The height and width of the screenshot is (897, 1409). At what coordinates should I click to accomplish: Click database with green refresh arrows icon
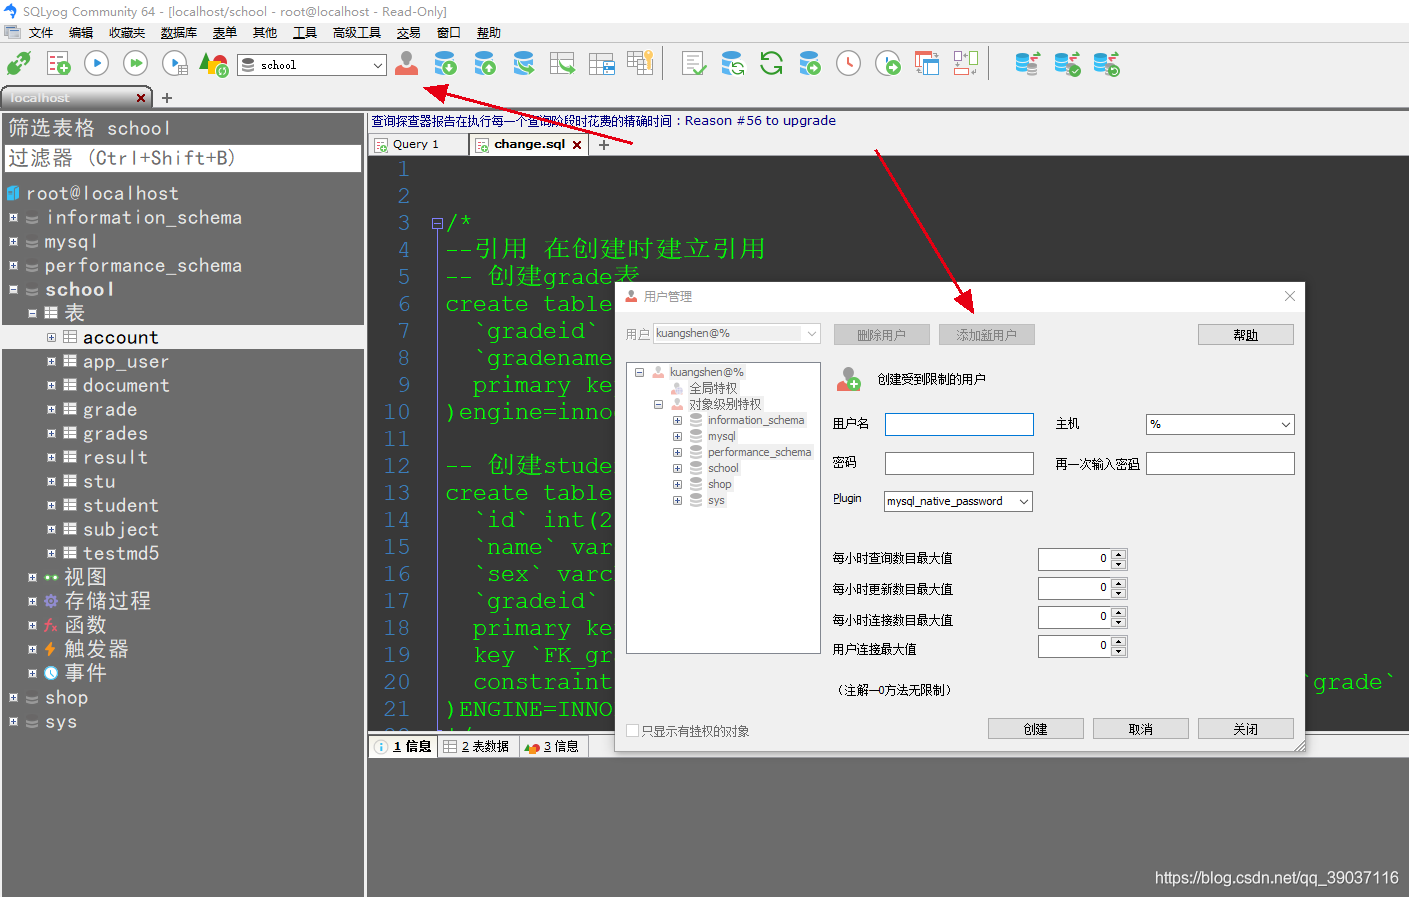coord(733,64)
